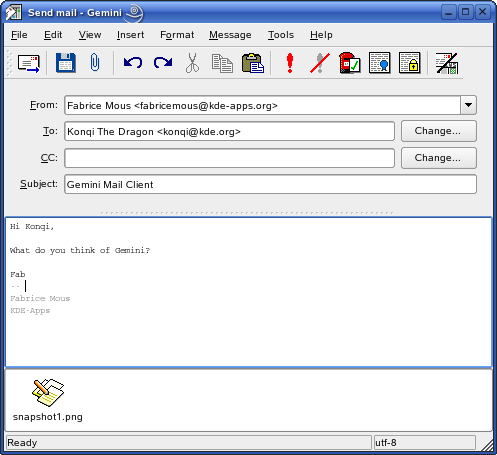497x455 pixels.
Task: Open the Tools menu
Action: (281, 35)
